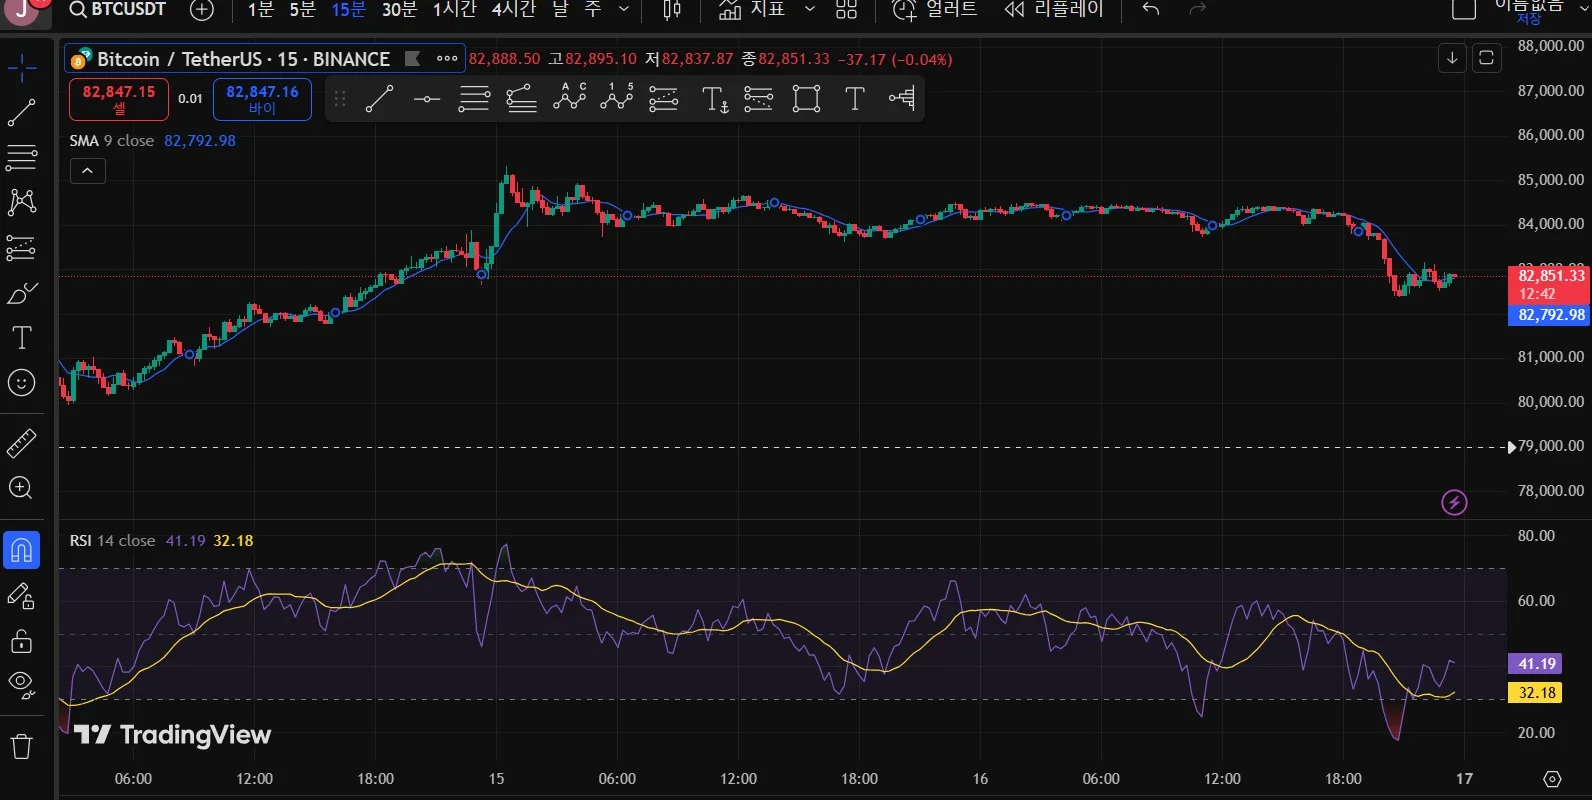
Task: Toggle hide all drawings eye icon
Action: tap(21, 684)
